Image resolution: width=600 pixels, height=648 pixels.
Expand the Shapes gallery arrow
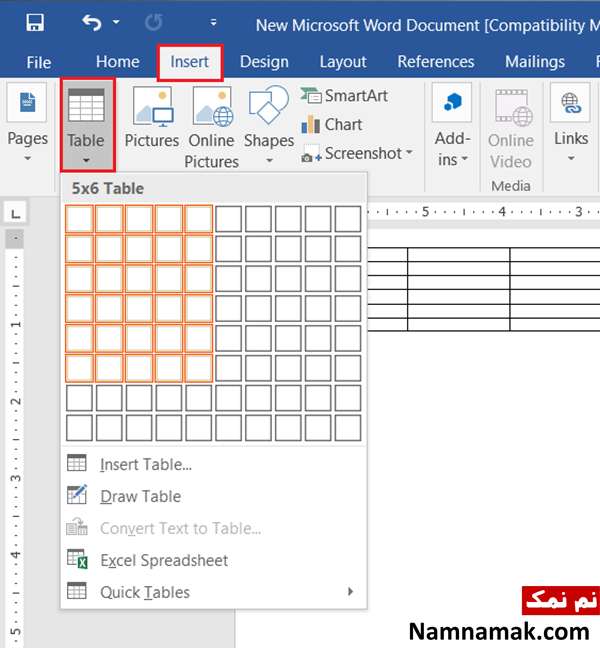click(x=269, y=160)
